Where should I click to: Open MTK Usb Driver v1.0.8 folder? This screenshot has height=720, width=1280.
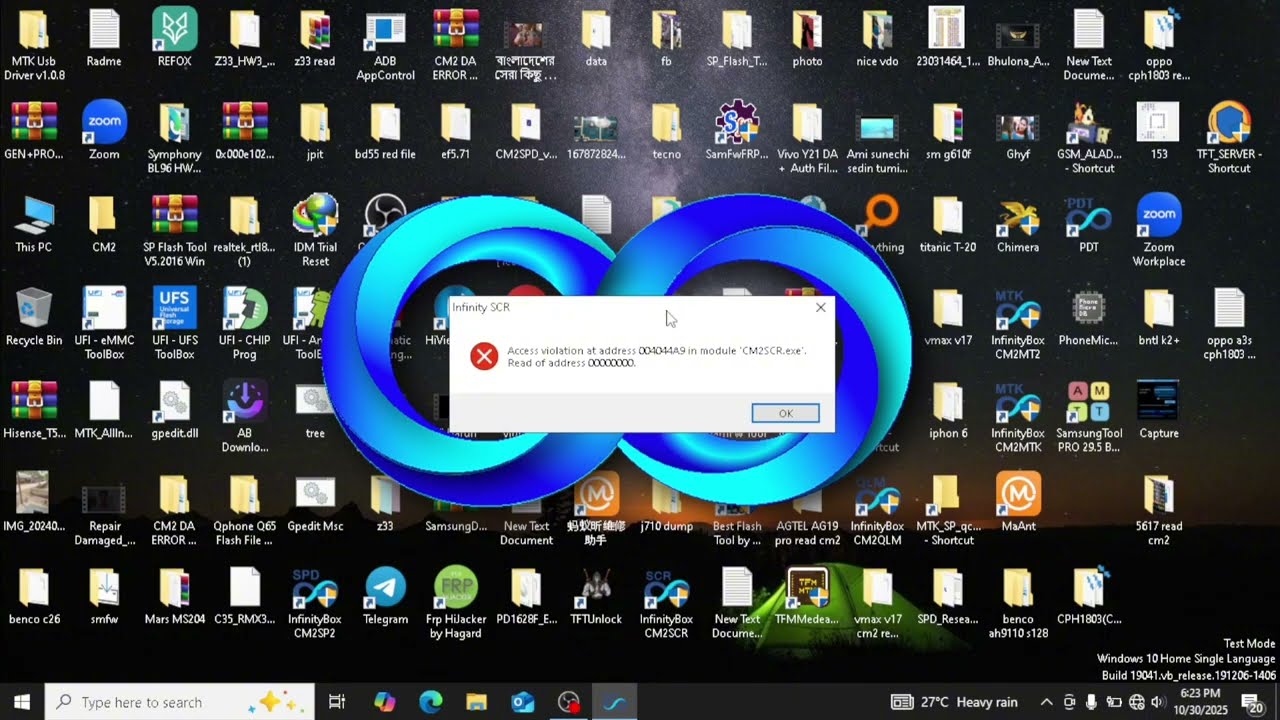(x=34, y=43)
